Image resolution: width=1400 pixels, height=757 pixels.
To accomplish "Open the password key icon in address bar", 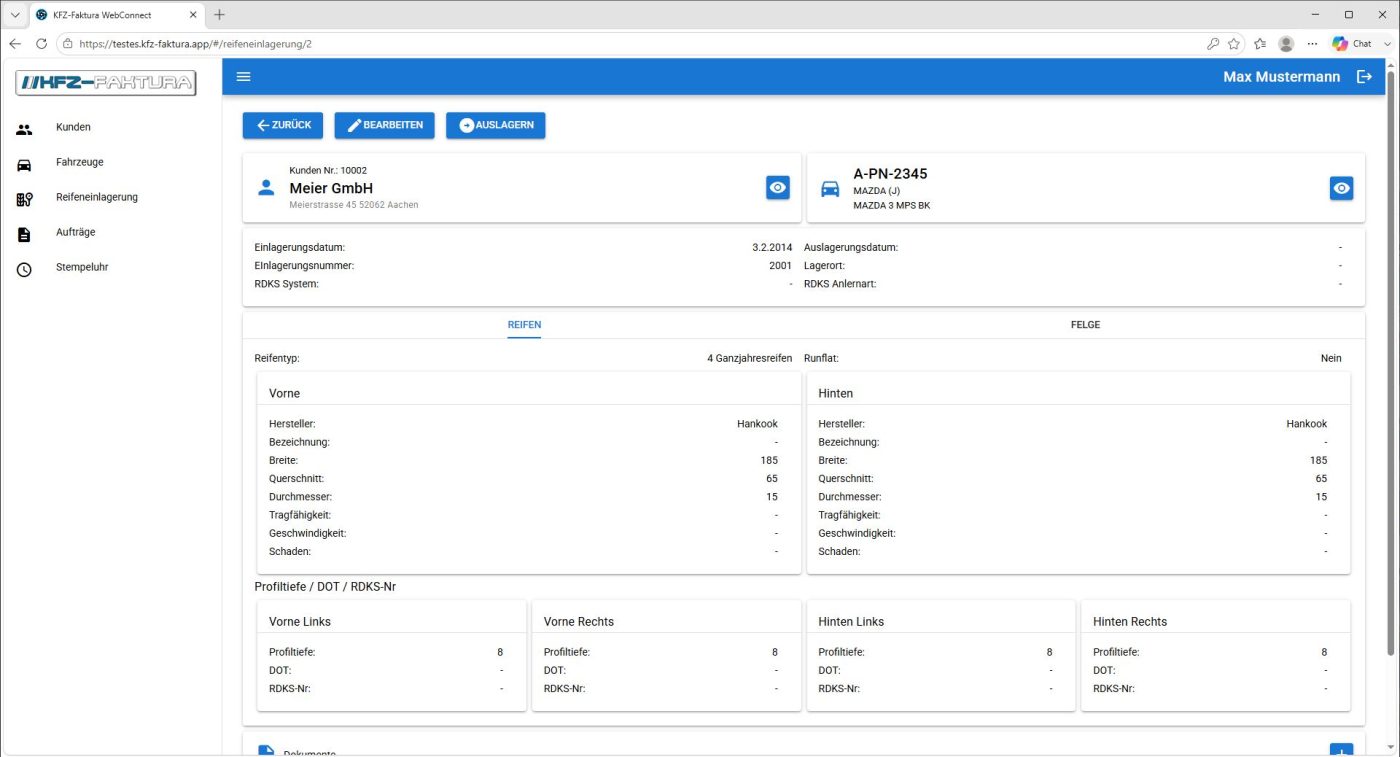I will pyautogui.click(x=1212, y=44).
